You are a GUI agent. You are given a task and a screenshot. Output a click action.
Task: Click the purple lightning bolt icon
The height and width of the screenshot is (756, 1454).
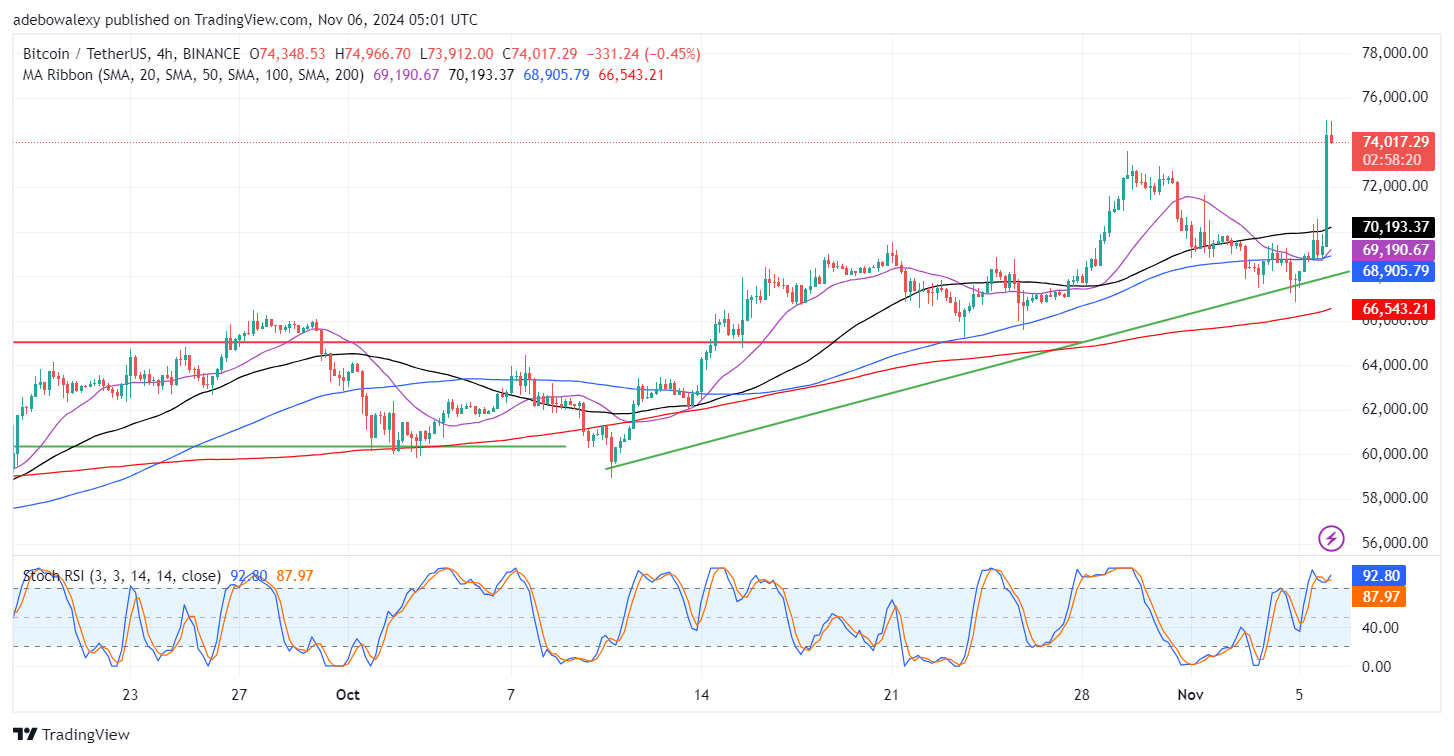click(x=1331, y=539)
